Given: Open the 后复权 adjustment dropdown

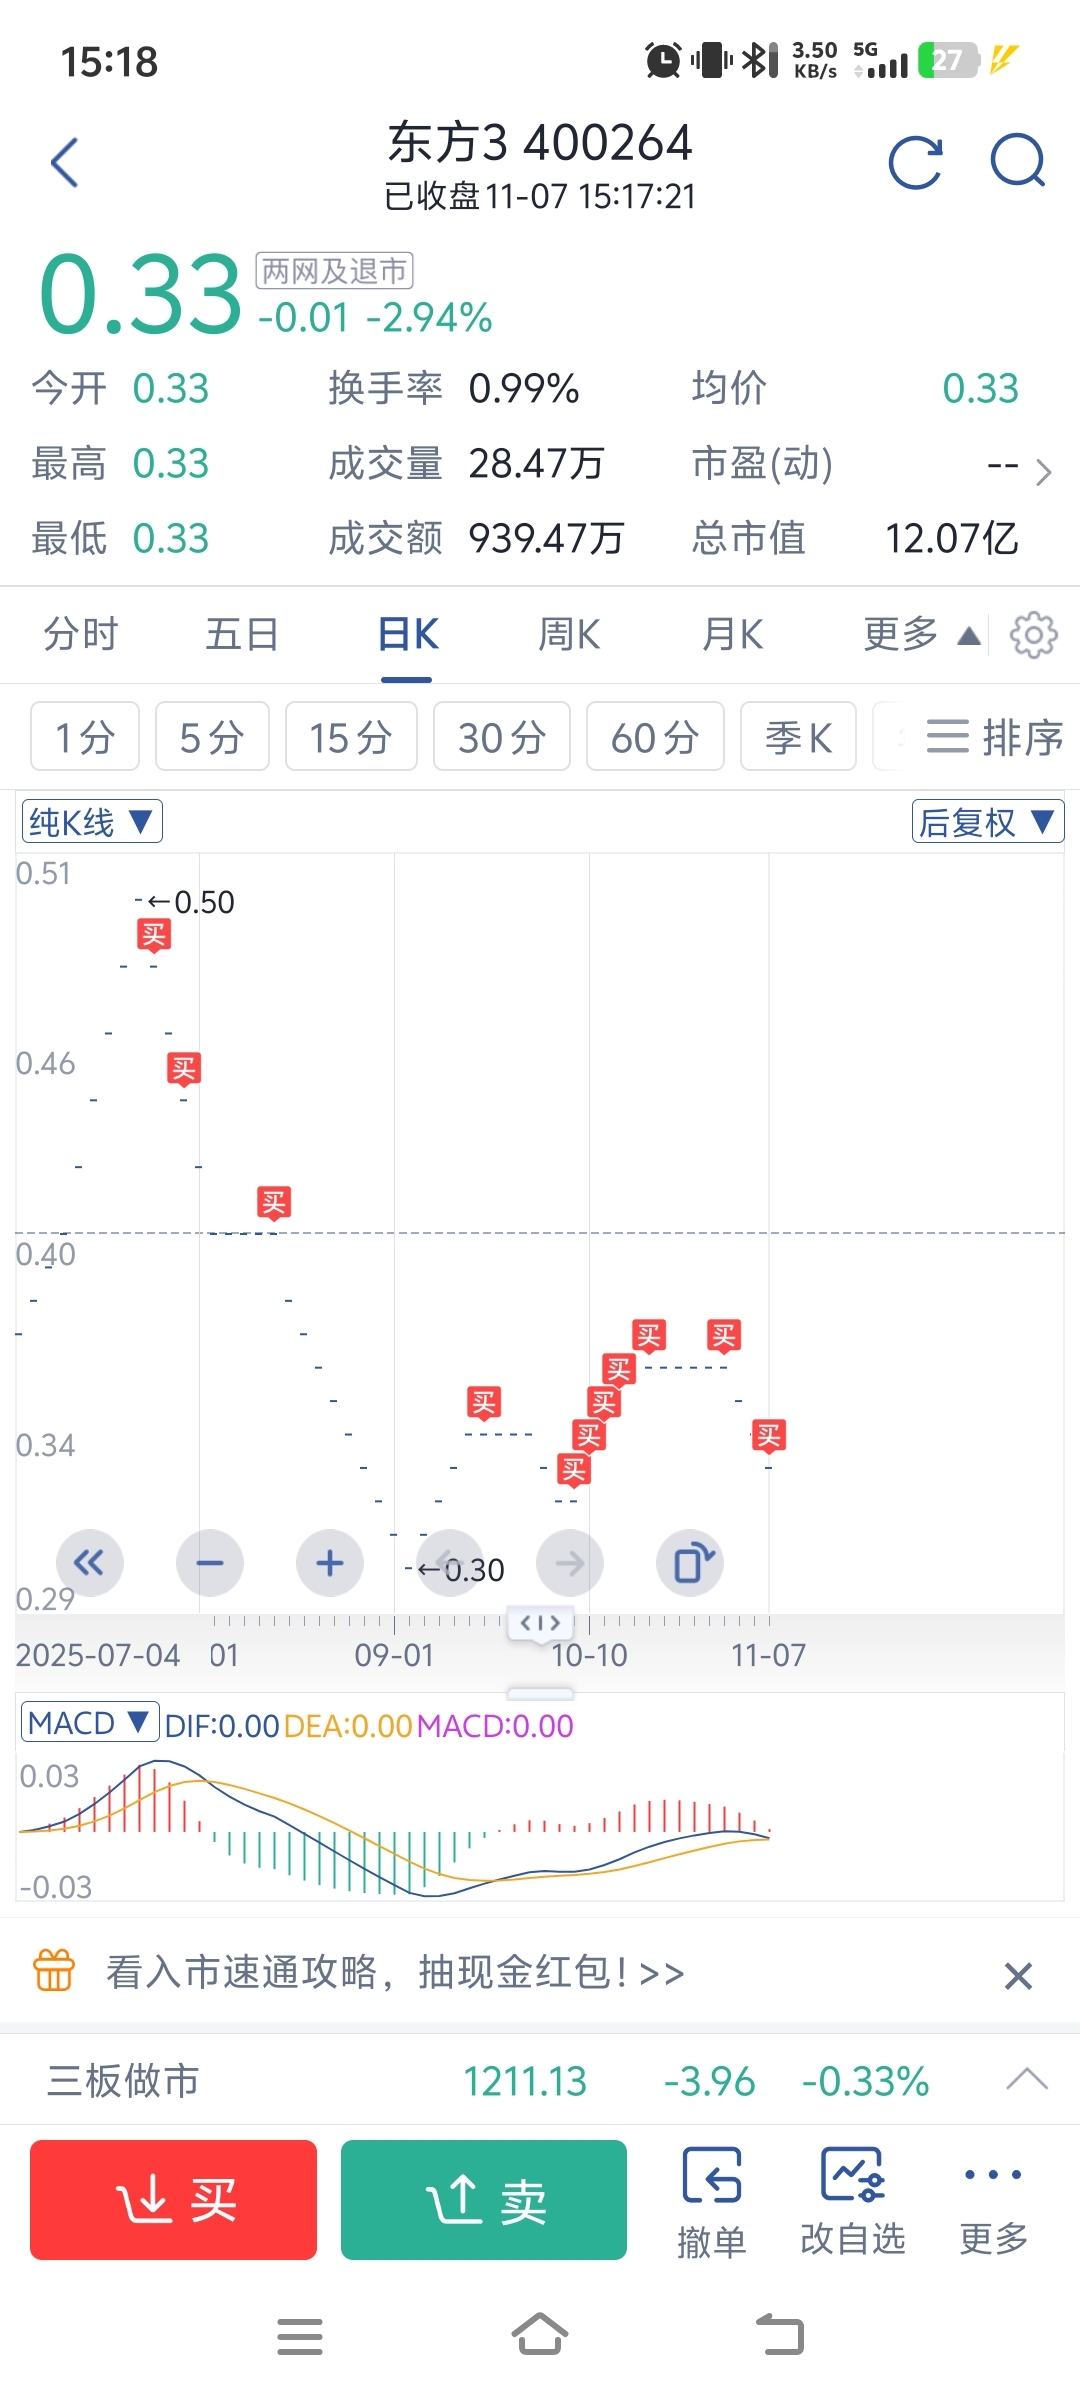Looking at the screenshot, I should coord(988,822).
